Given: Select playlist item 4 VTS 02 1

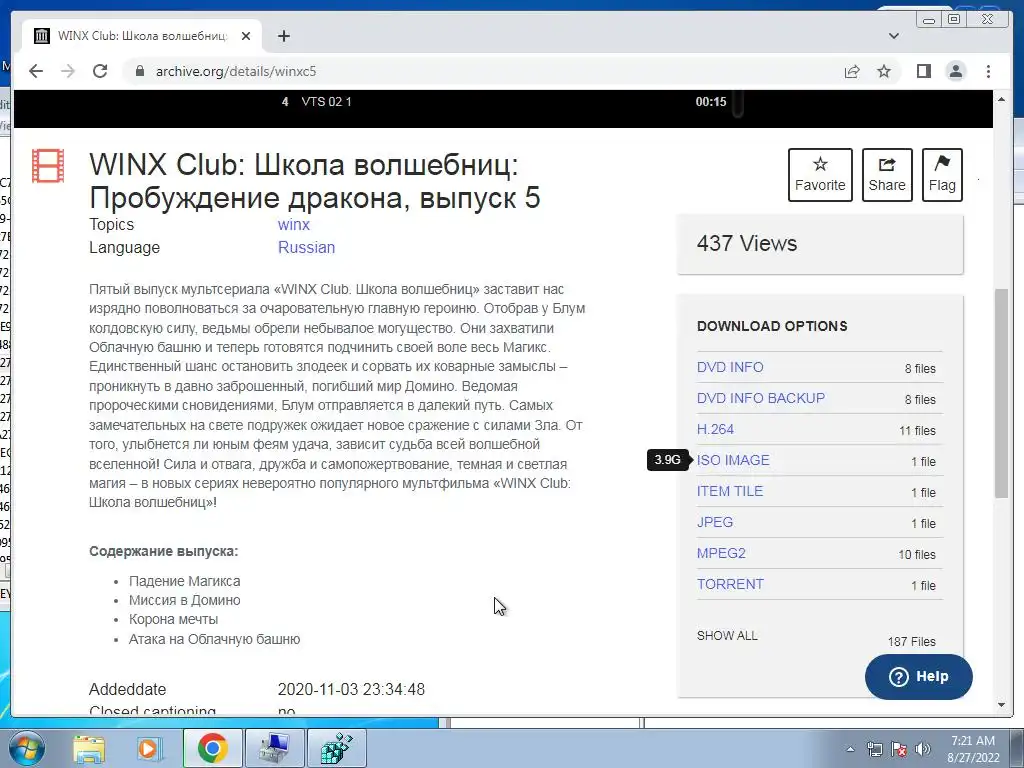Looking at the screenshot, I should point(317,101).
